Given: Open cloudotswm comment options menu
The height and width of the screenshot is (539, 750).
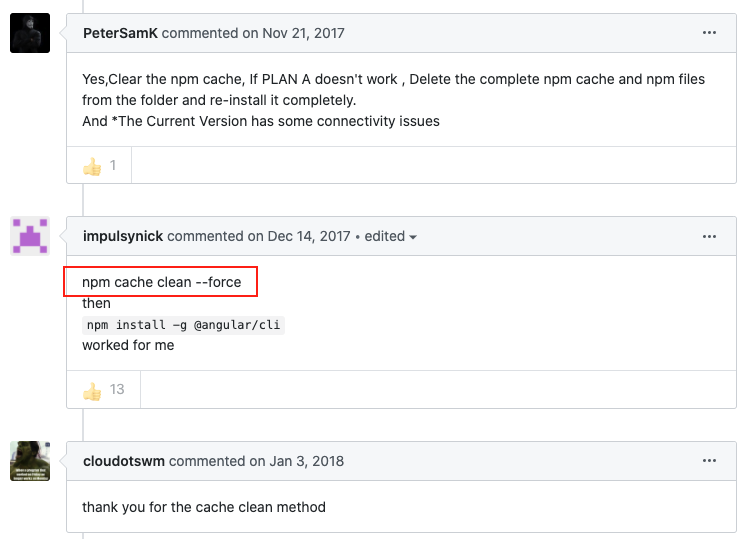Looking at the screenshot, I should [709, 461].
